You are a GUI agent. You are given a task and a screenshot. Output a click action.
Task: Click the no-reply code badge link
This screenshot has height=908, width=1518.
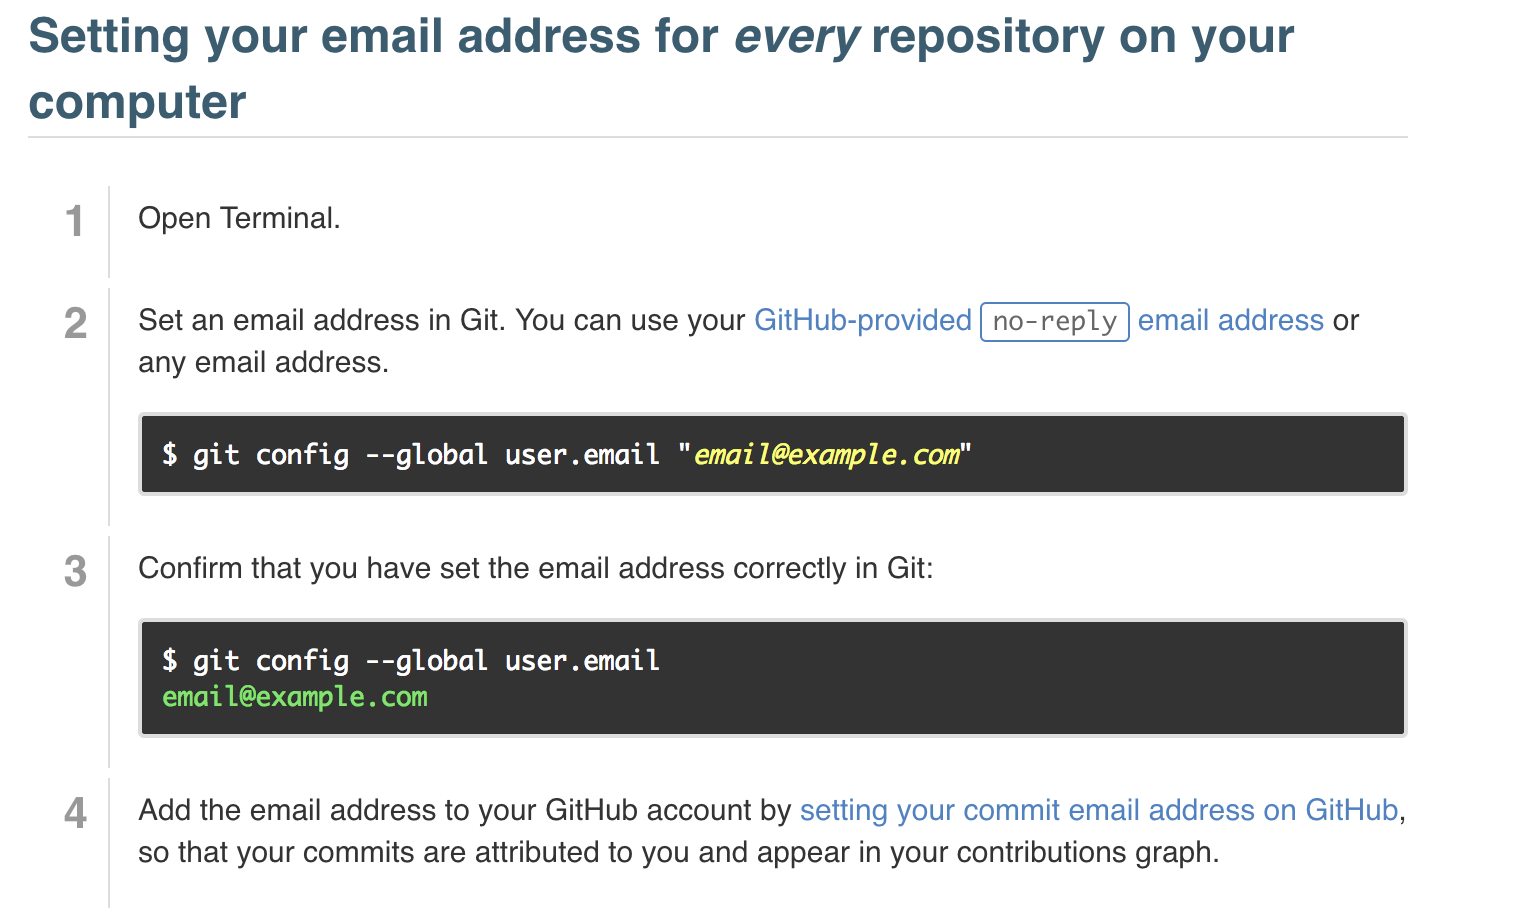coord(1055,322)
